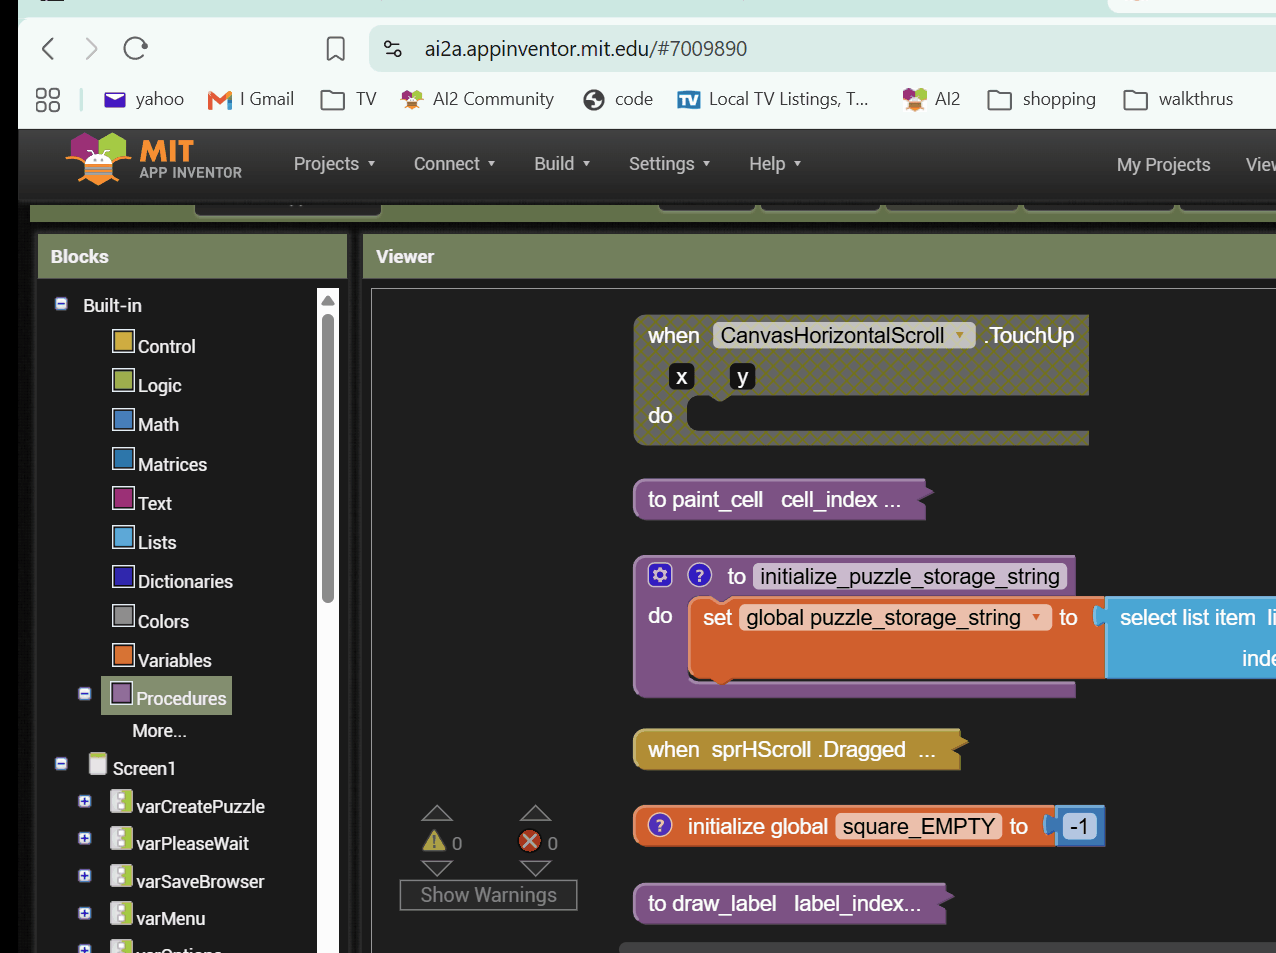The image size is (1276, 953).
Task: Open the shopping bookmarks folder
Action: tap(1042, 99)
